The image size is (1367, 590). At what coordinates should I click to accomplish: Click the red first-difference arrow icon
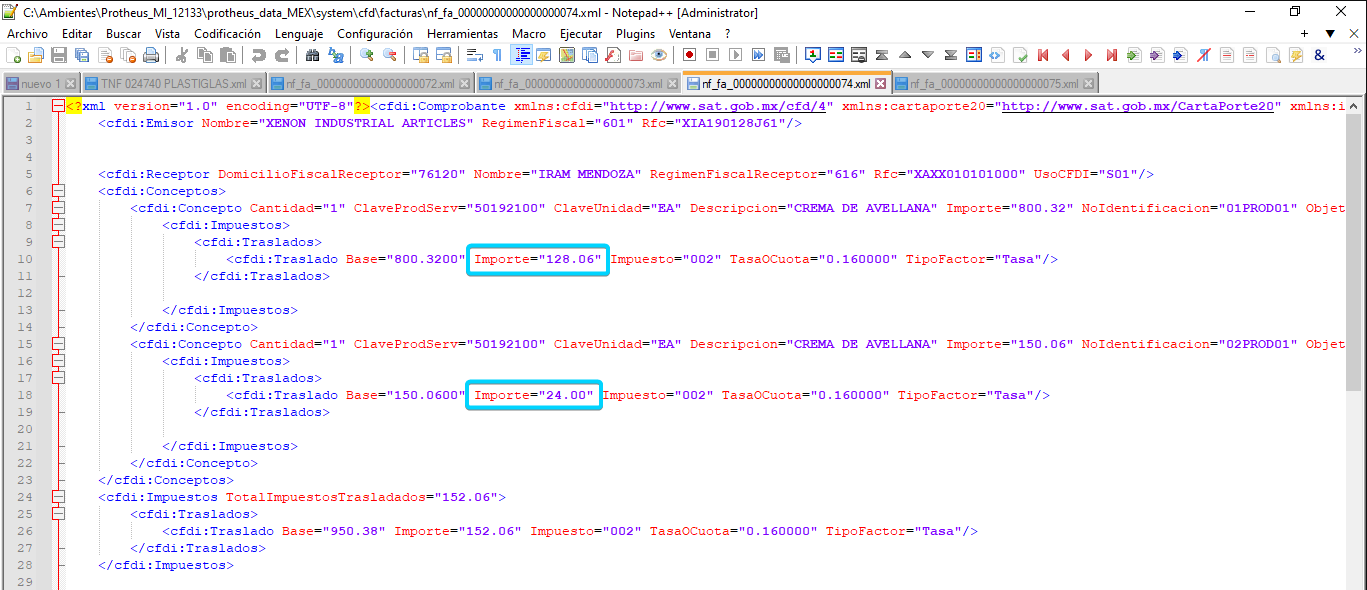point(1043,55)
